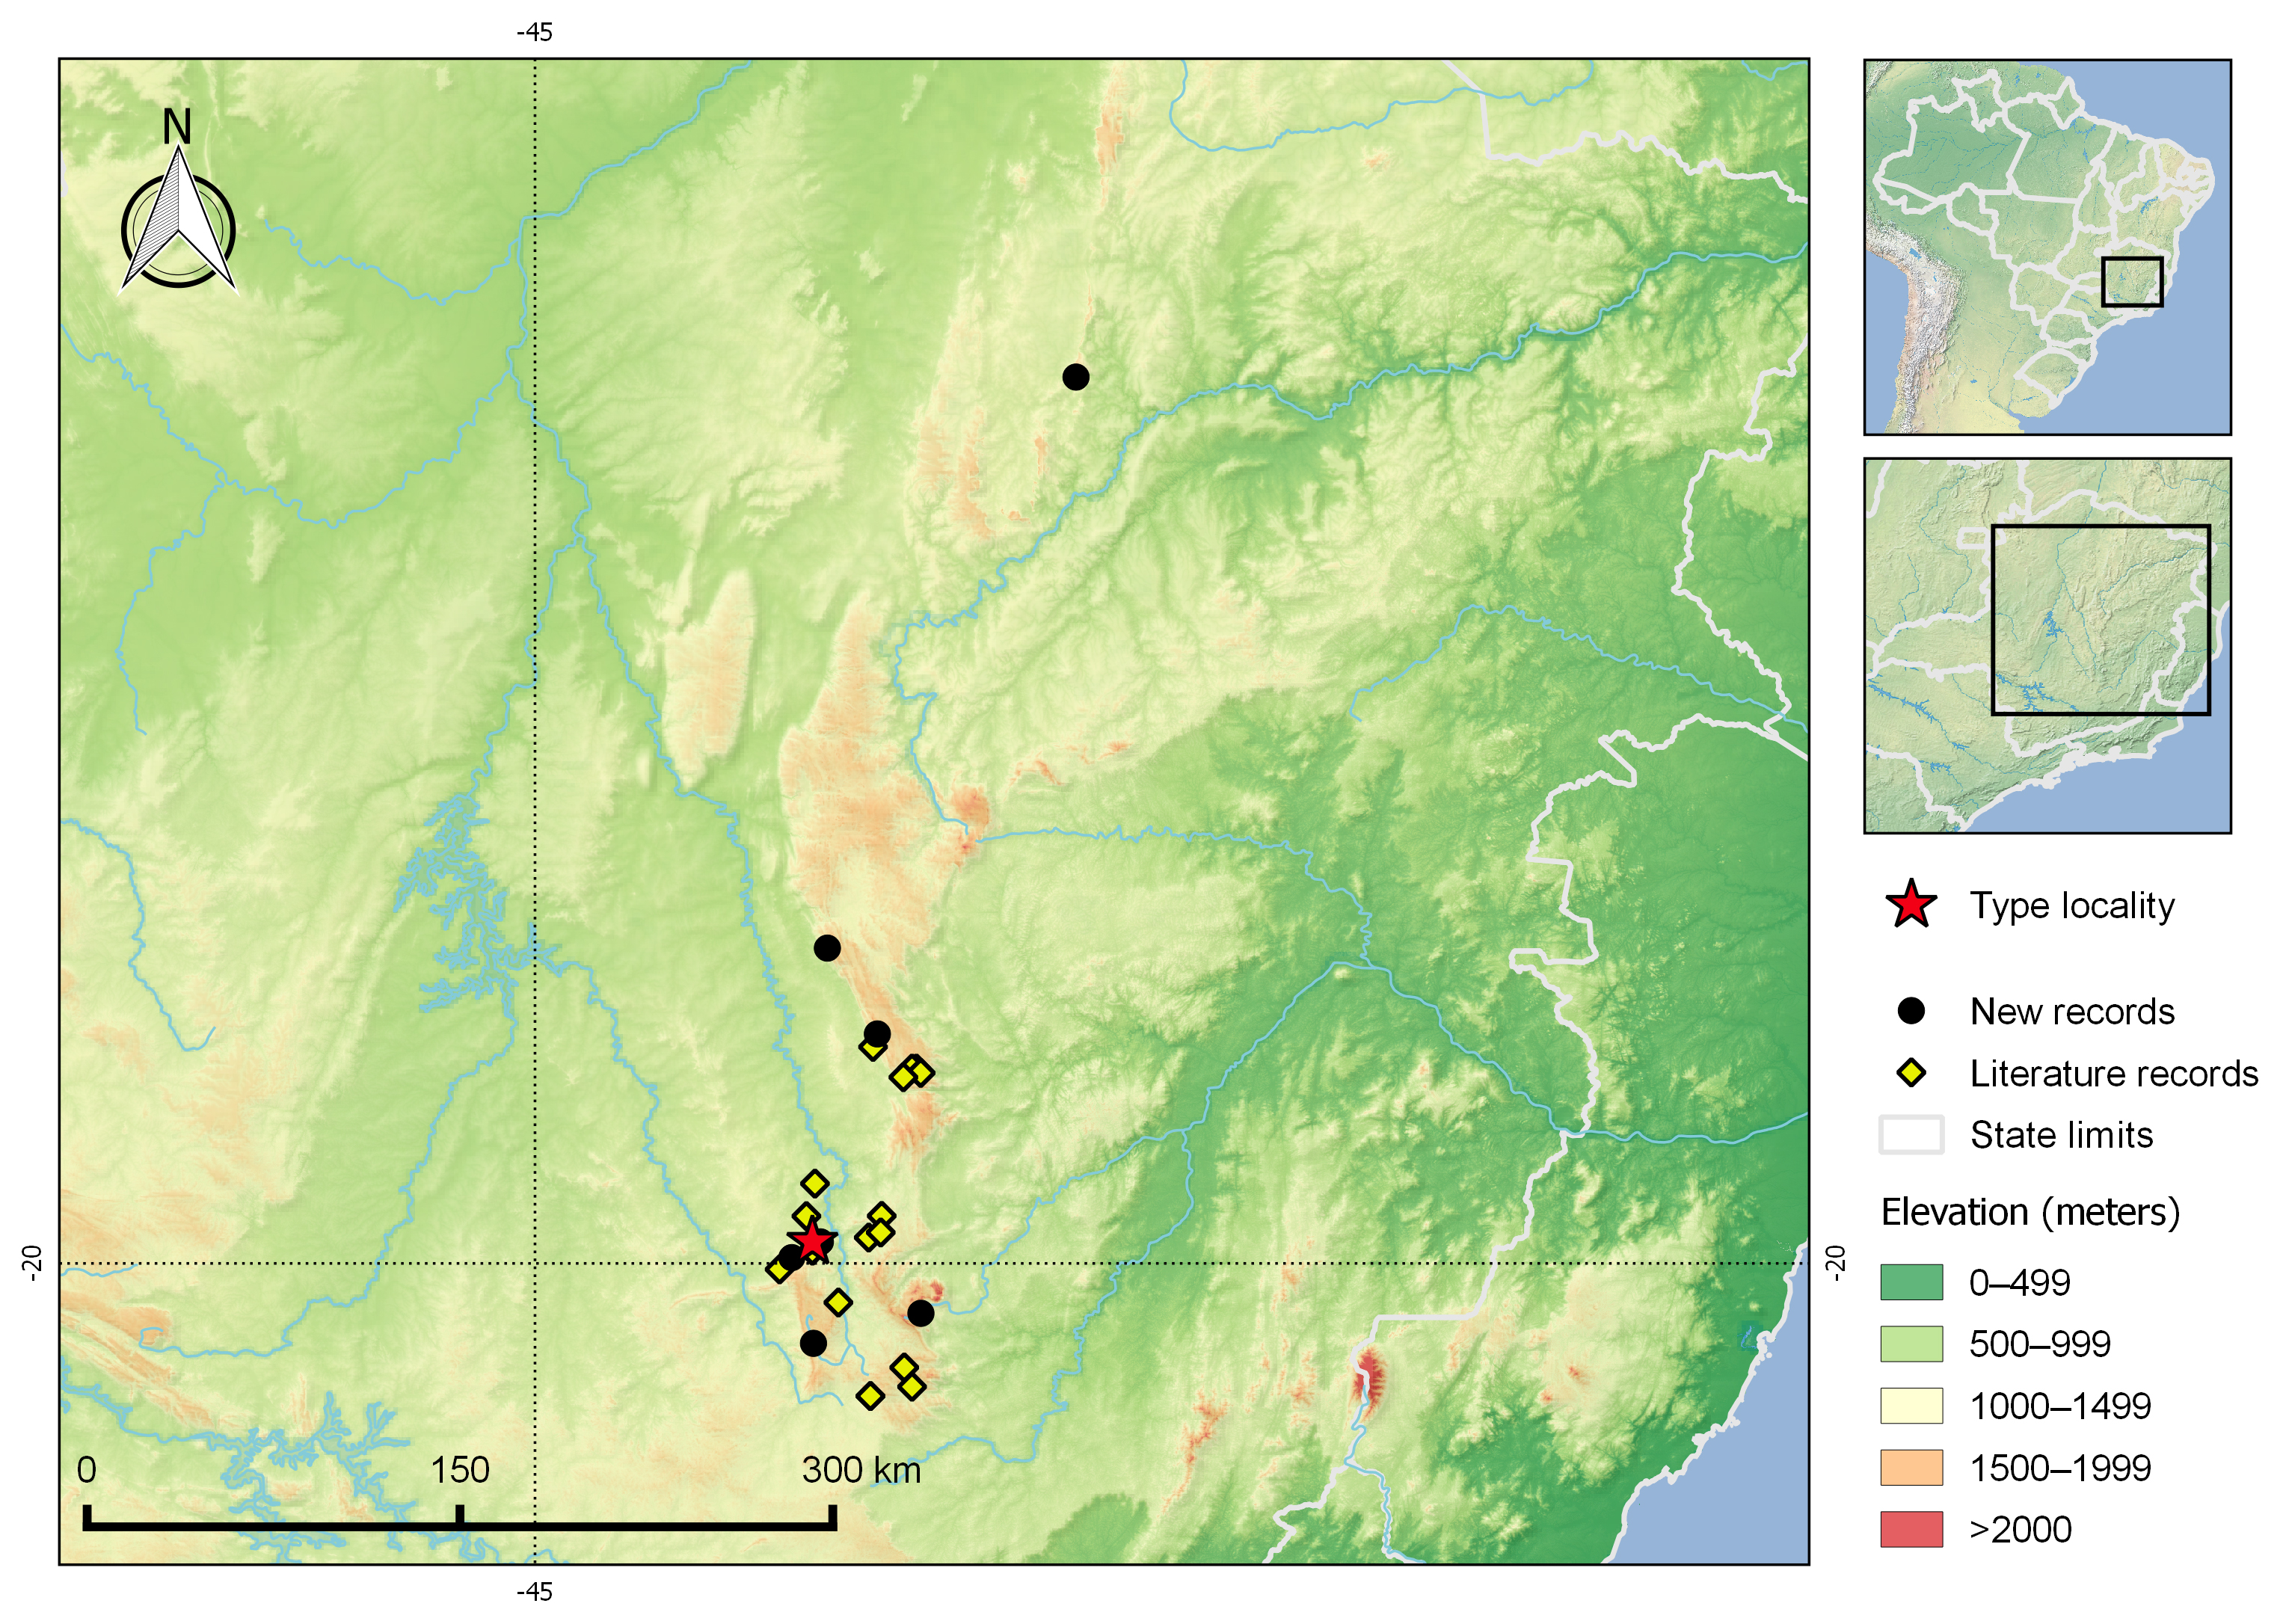
Task: Click the Type locality legend label
Action: coord(2072,905)
